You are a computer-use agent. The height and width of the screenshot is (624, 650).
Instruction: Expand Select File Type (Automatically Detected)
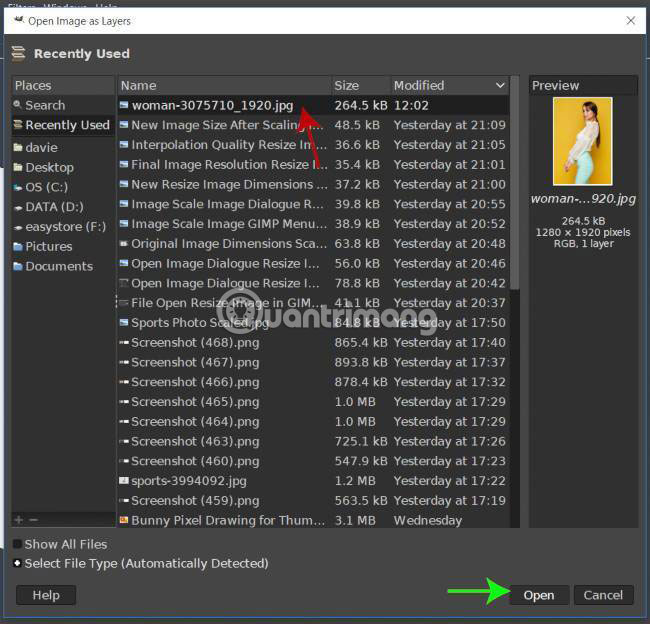tap(17, 563)
